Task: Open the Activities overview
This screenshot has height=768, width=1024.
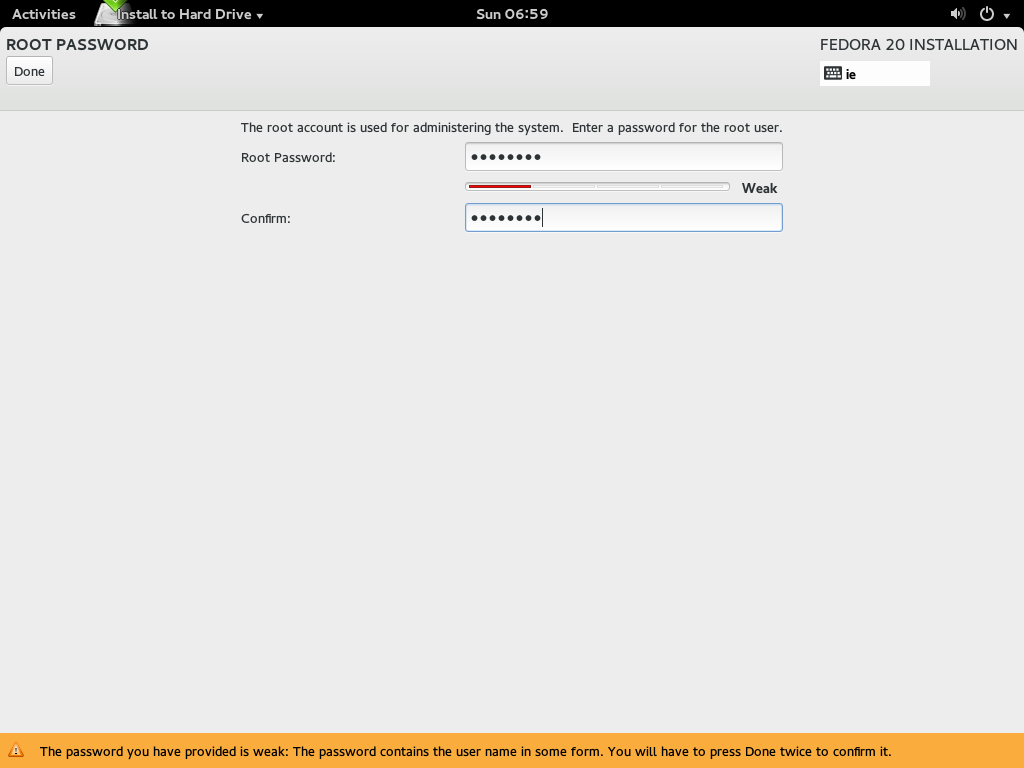Action: point(44,14)
